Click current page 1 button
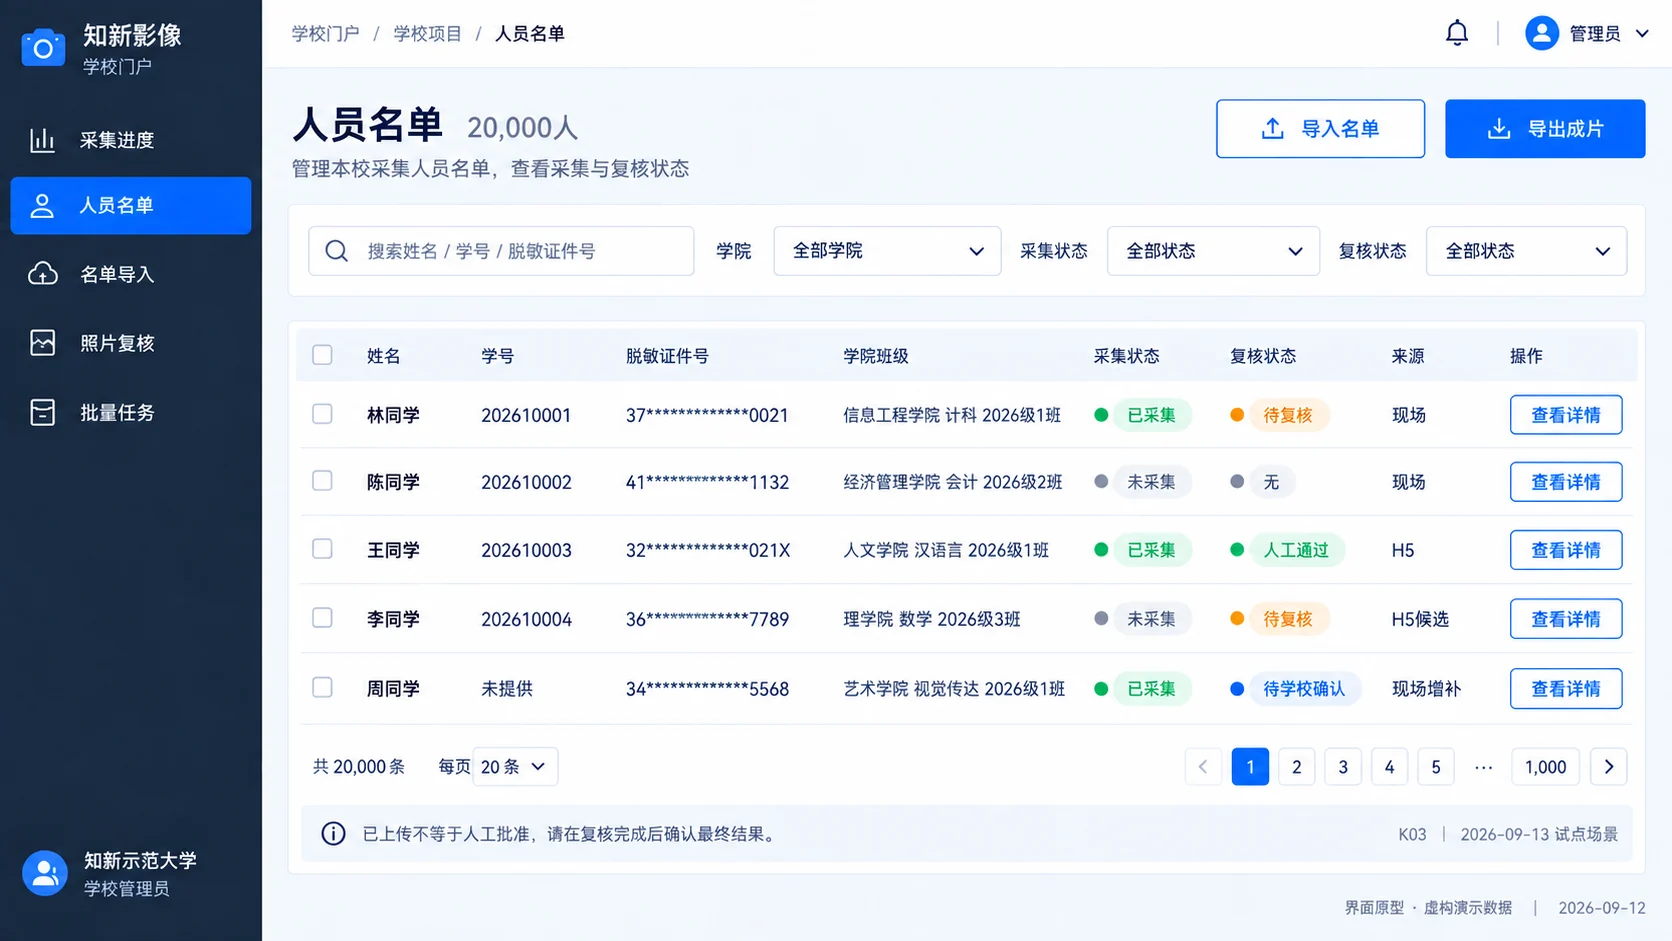Screen dimensions: 1672x941 (x=1250, y=767)
